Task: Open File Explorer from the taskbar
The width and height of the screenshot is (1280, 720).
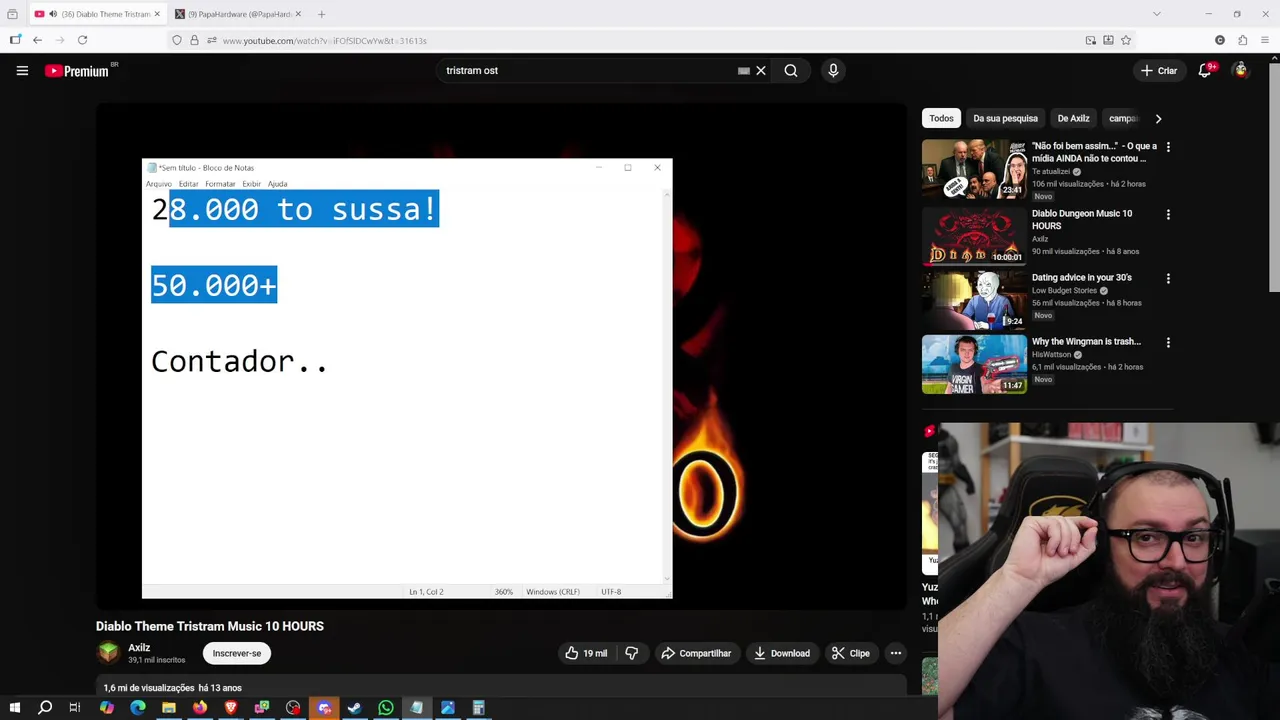Action: [x=169, y=708]
